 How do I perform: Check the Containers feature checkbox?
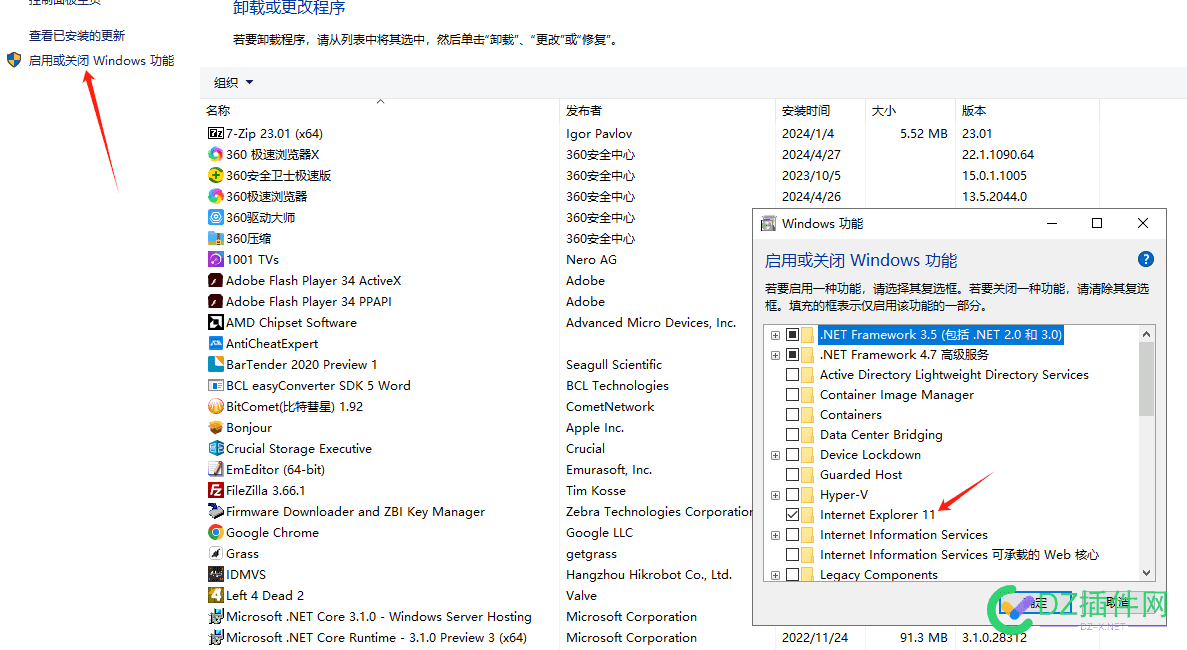(x=793, y=415)
